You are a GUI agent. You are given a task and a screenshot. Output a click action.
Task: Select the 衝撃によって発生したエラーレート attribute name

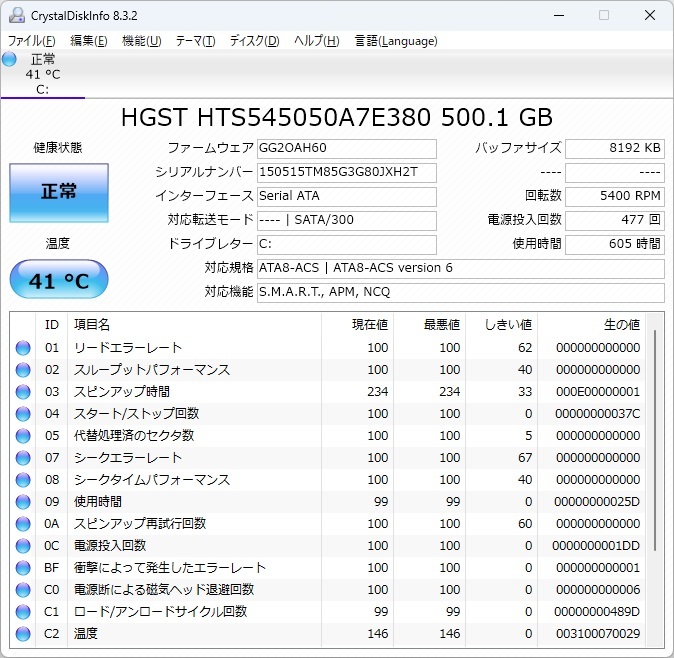pos(170,568)
